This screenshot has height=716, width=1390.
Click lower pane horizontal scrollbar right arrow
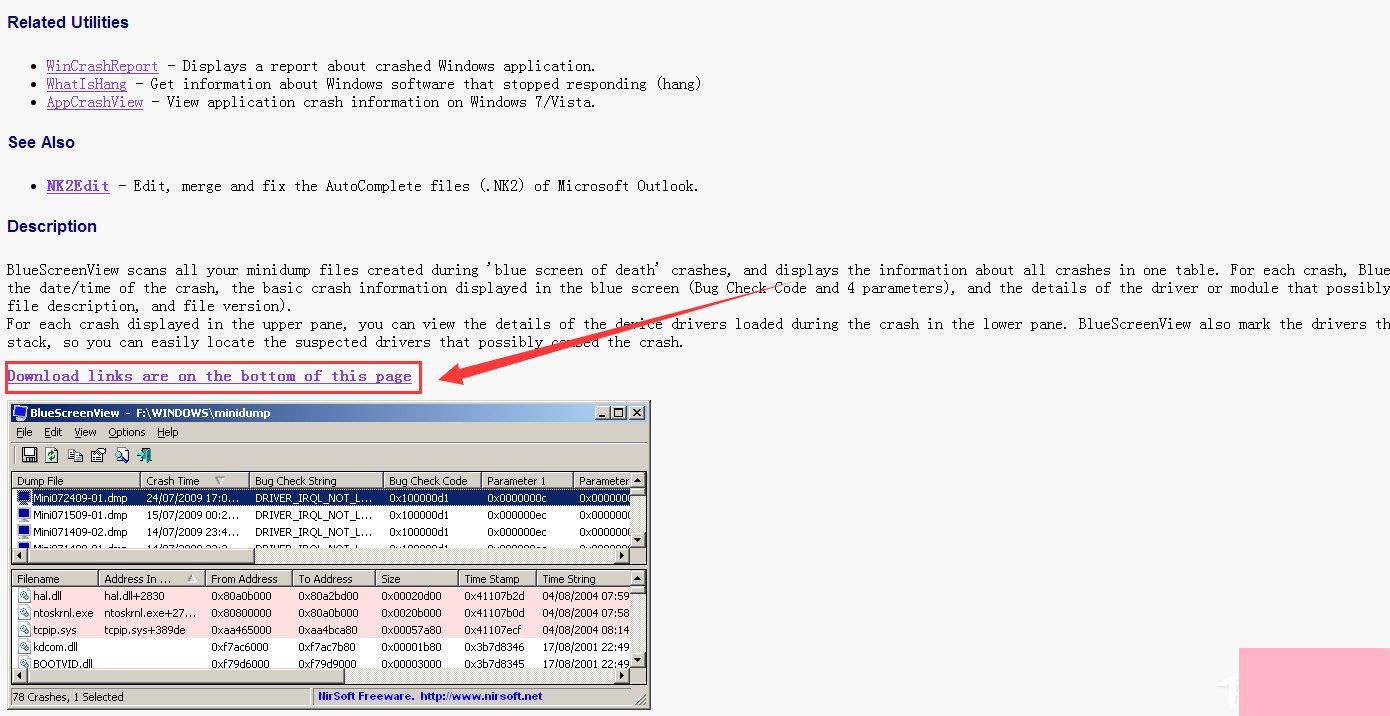click(x=622, y=676)
